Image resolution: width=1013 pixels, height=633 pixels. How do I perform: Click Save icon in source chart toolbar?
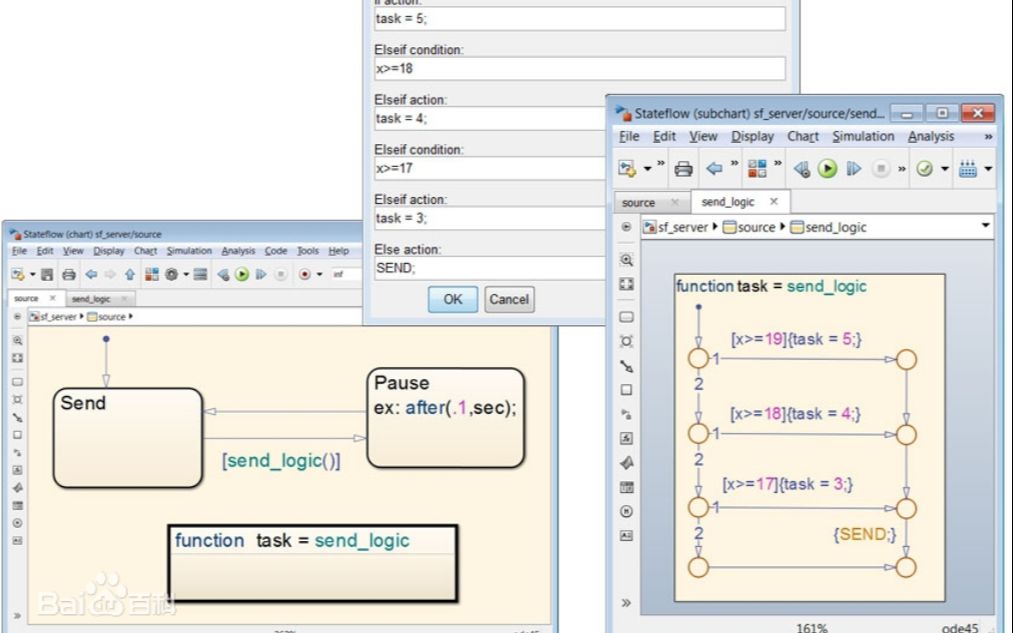[x=47, y=274]
